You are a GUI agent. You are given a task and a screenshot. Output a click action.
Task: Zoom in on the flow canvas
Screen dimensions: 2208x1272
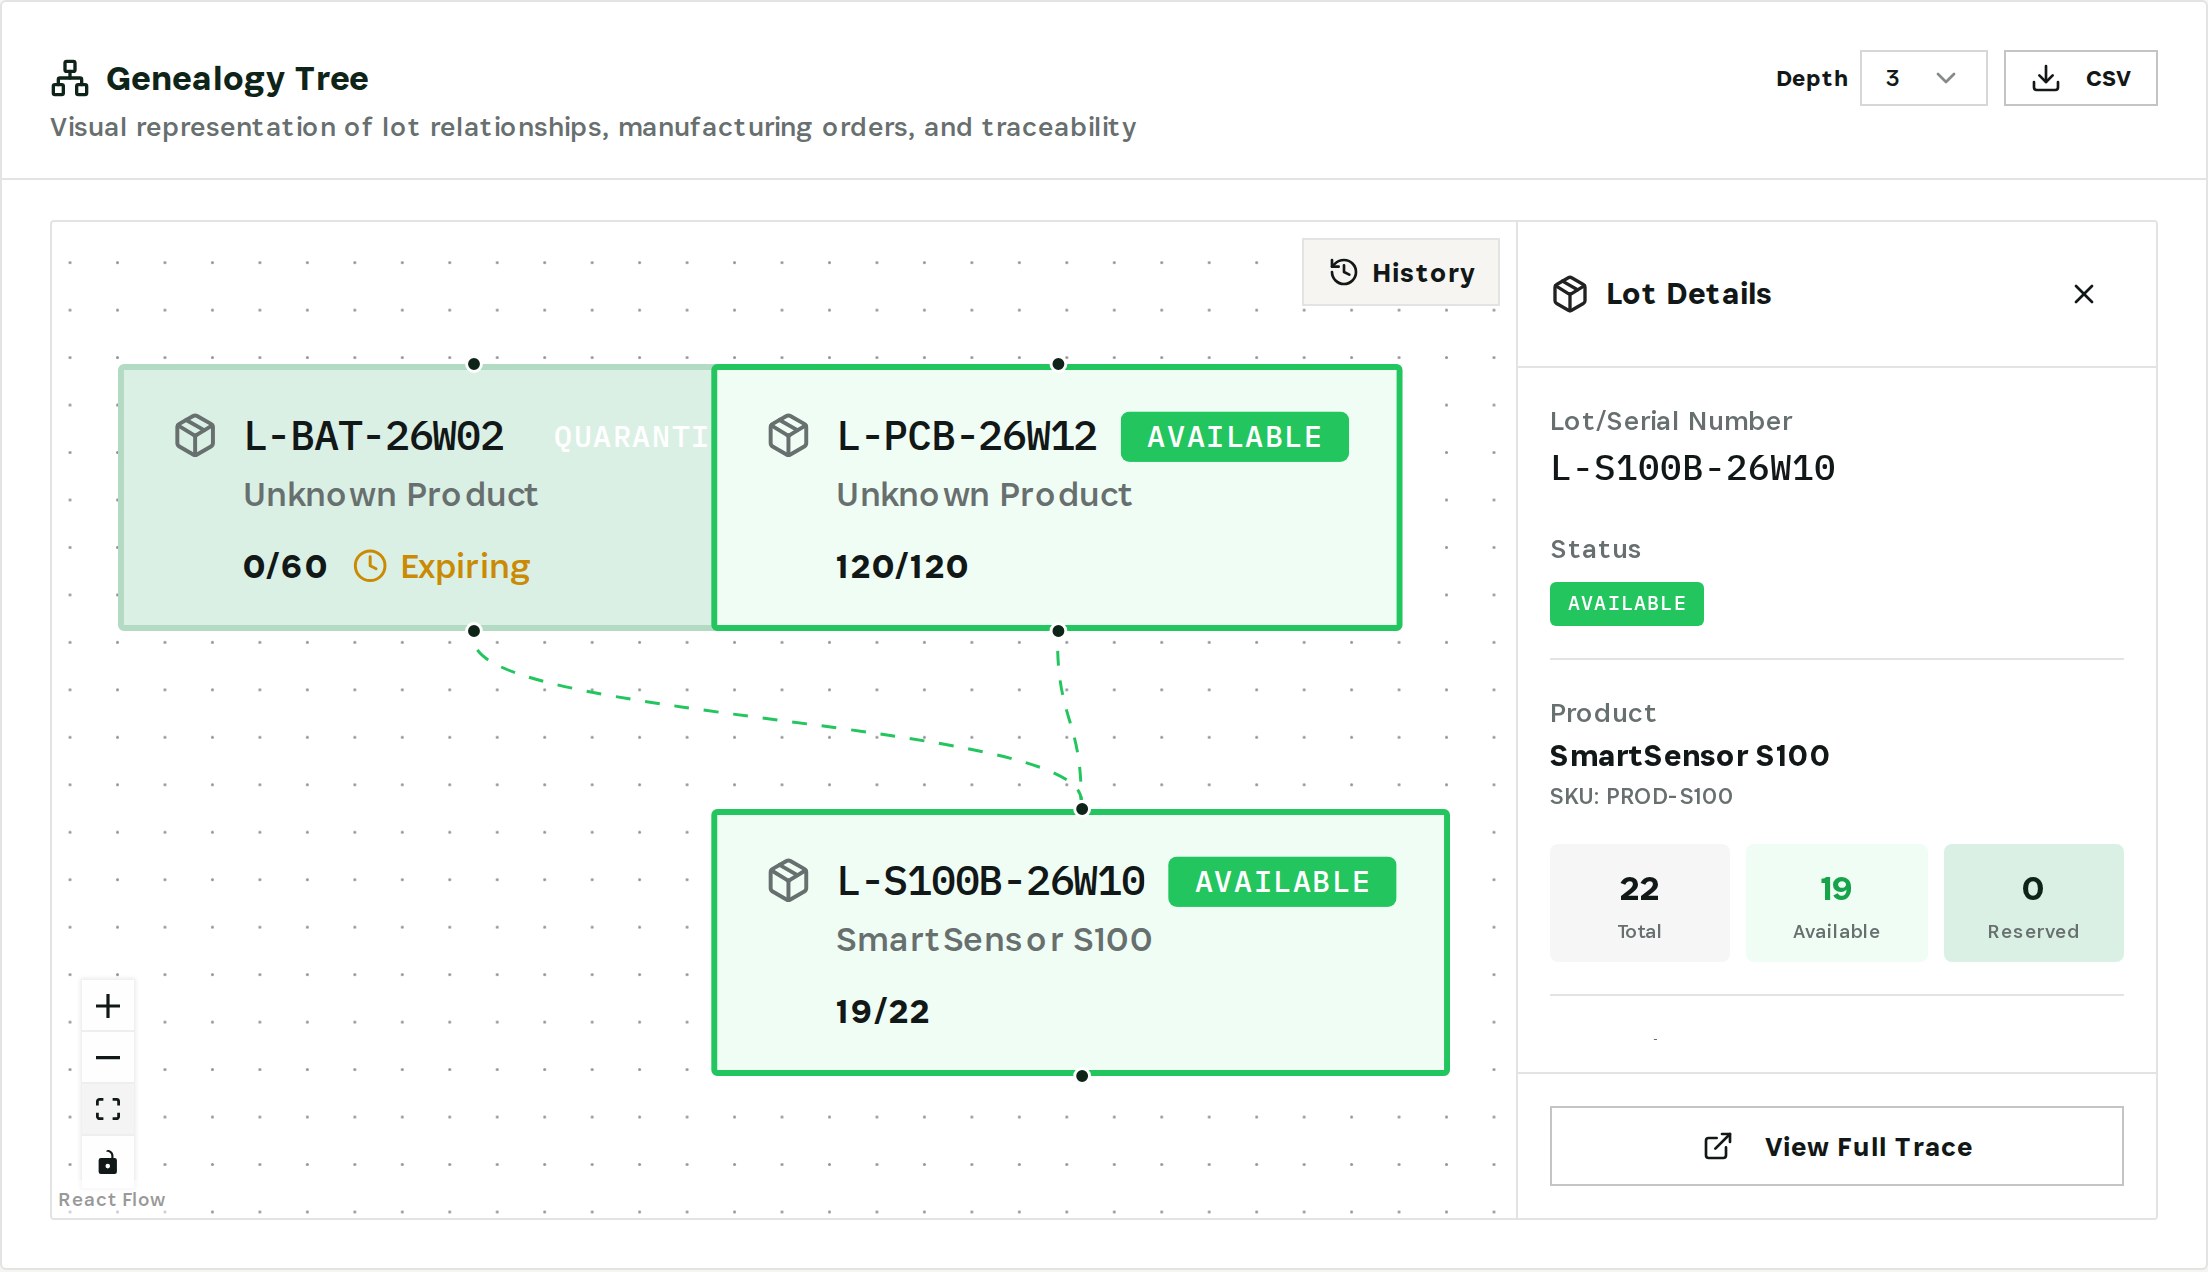[x=108, y=1006]
